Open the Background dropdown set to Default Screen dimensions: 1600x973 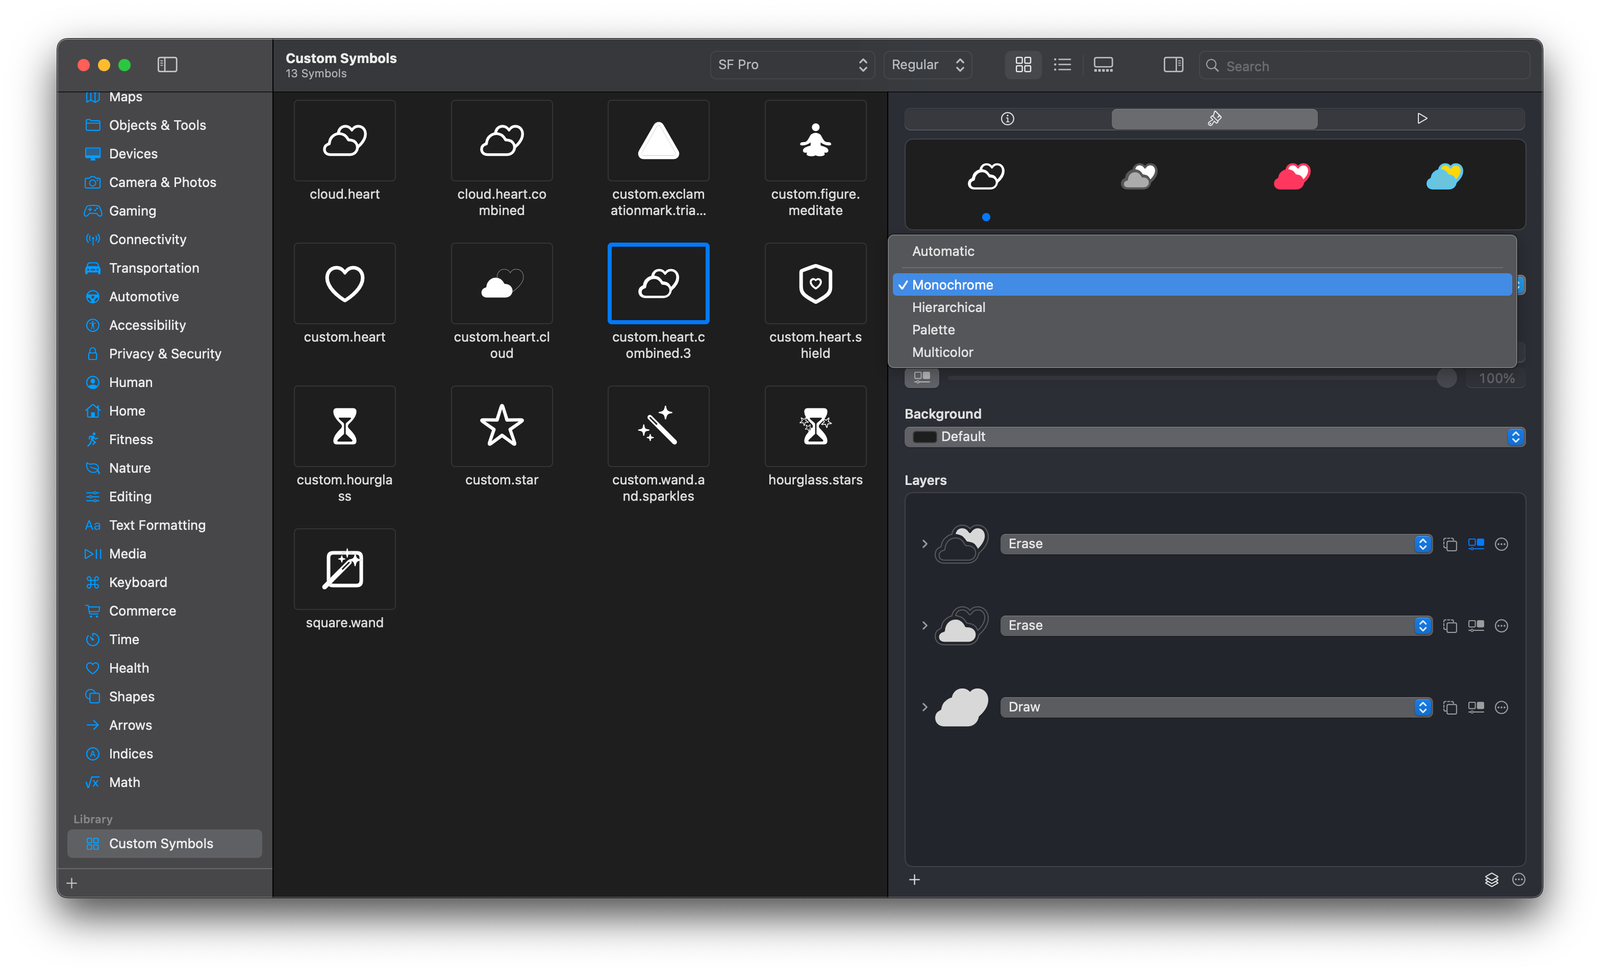1213,436
